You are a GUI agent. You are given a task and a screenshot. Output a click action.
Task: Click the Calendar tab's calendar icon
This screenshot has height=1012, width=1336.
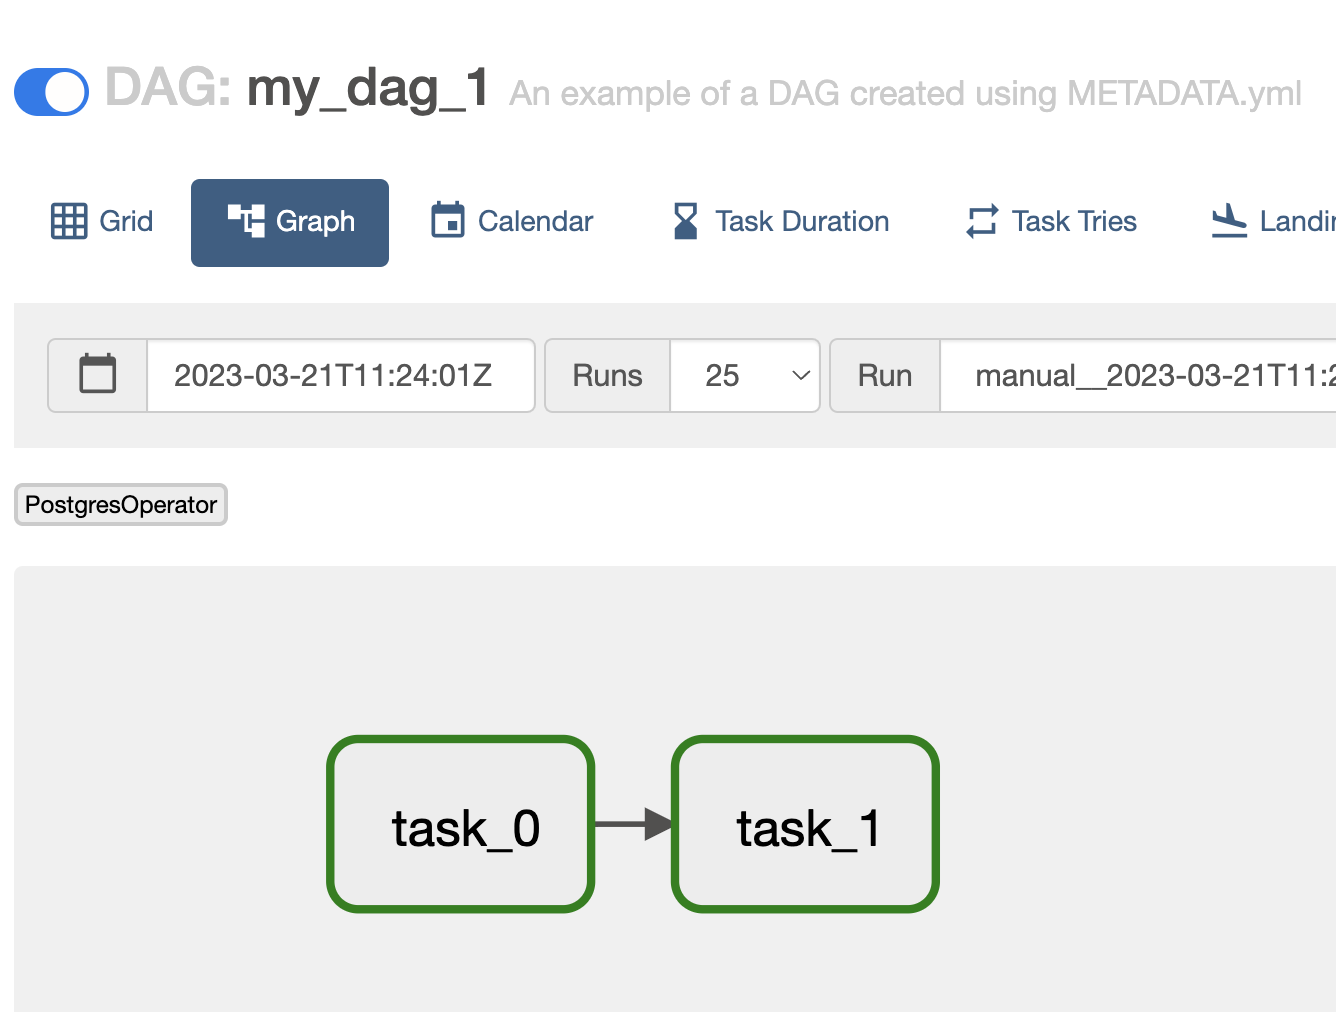tap(448, 220)
